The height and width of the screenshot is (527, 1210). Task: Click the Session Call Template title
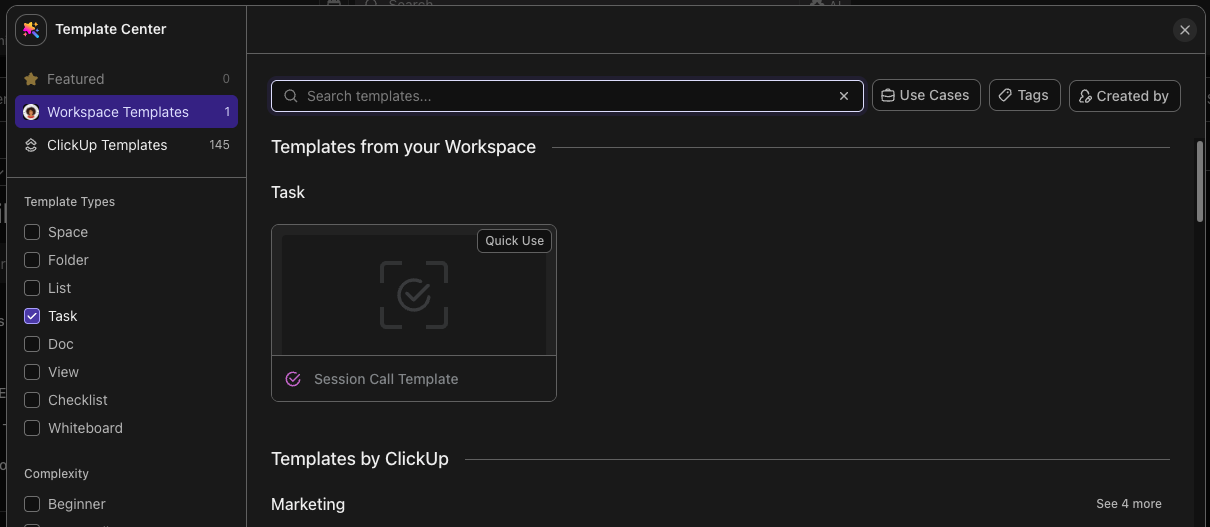(386, 379)
